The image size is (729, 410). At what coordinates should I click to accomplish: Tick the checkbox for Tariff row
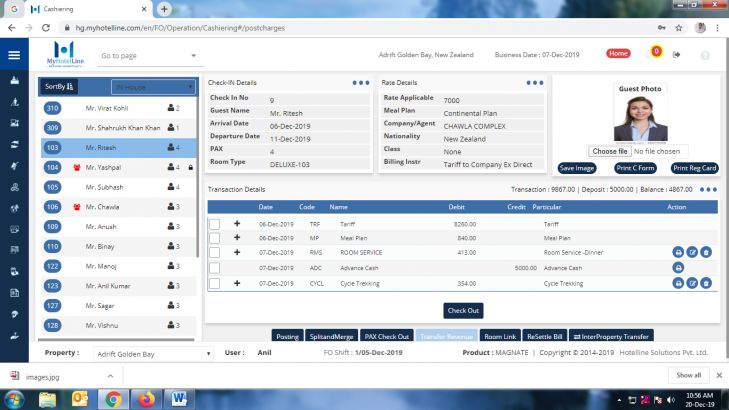point(214,223)
